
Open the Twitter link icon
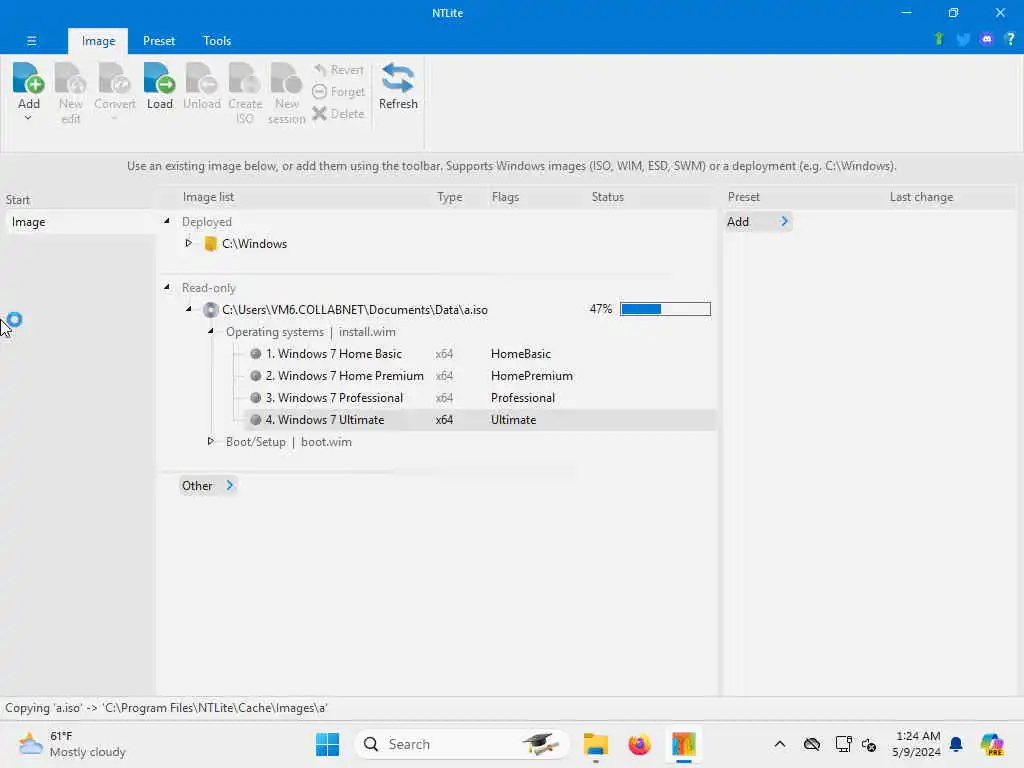[x=963, y=39]
